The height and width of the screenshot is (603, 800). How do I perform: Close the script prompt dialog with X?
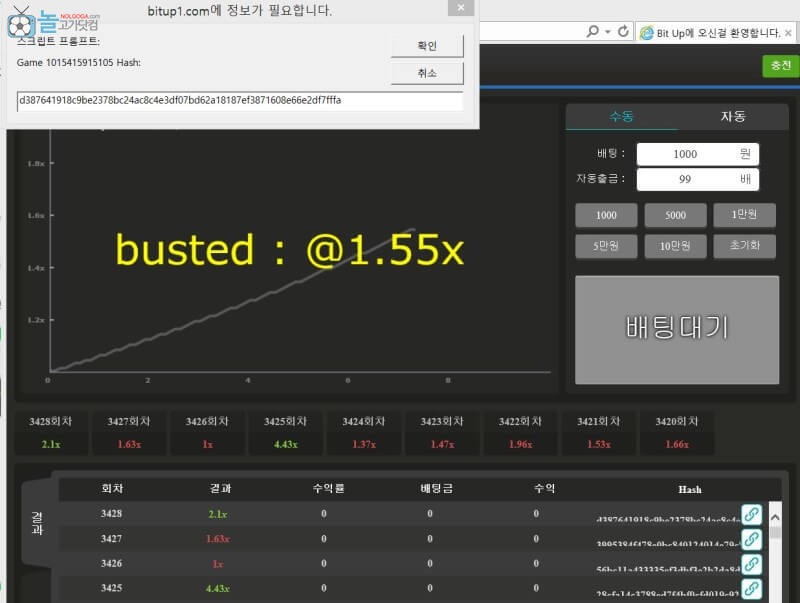[x=459, y=8]
